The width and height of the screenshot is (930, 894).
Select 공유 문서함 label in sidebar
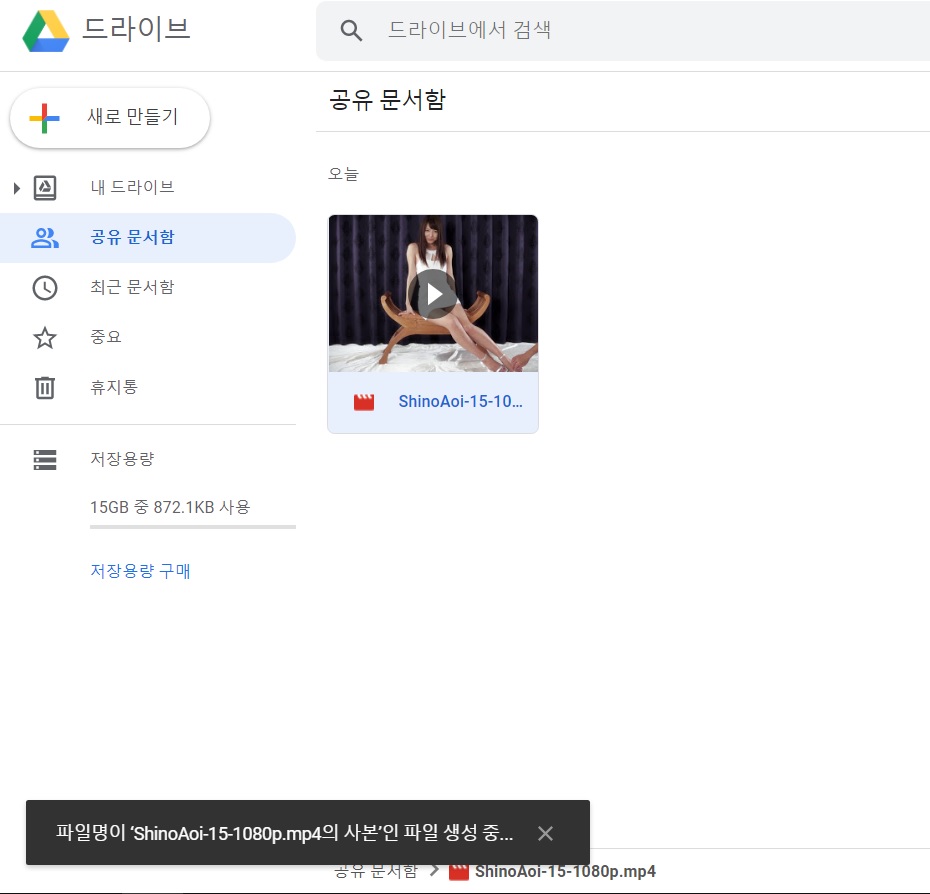132,237
